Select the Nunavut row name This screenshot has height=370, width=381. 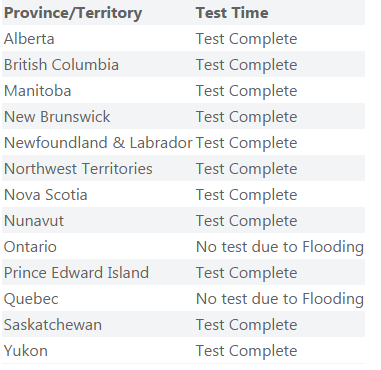(34, 221)
